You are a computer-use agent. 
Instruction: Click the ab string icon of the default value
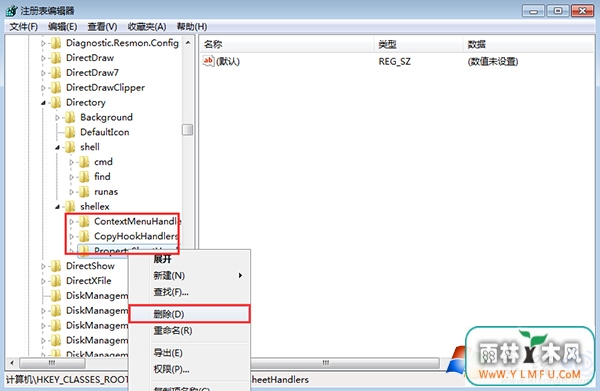pyautogui.click(x=209, y=61)
